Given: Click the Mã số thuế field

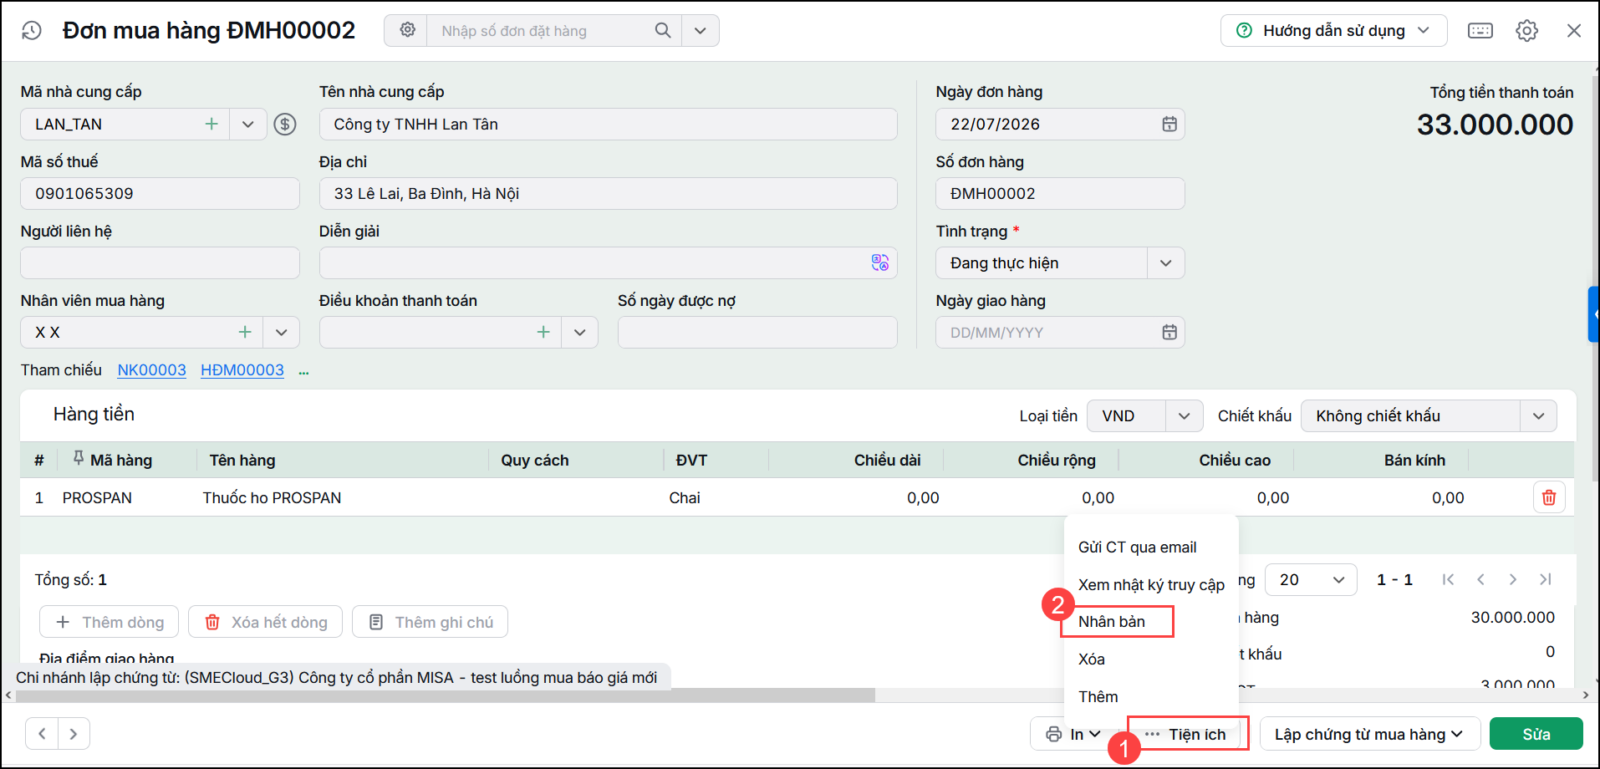Looking at the screenshot, I should point(160,193).
